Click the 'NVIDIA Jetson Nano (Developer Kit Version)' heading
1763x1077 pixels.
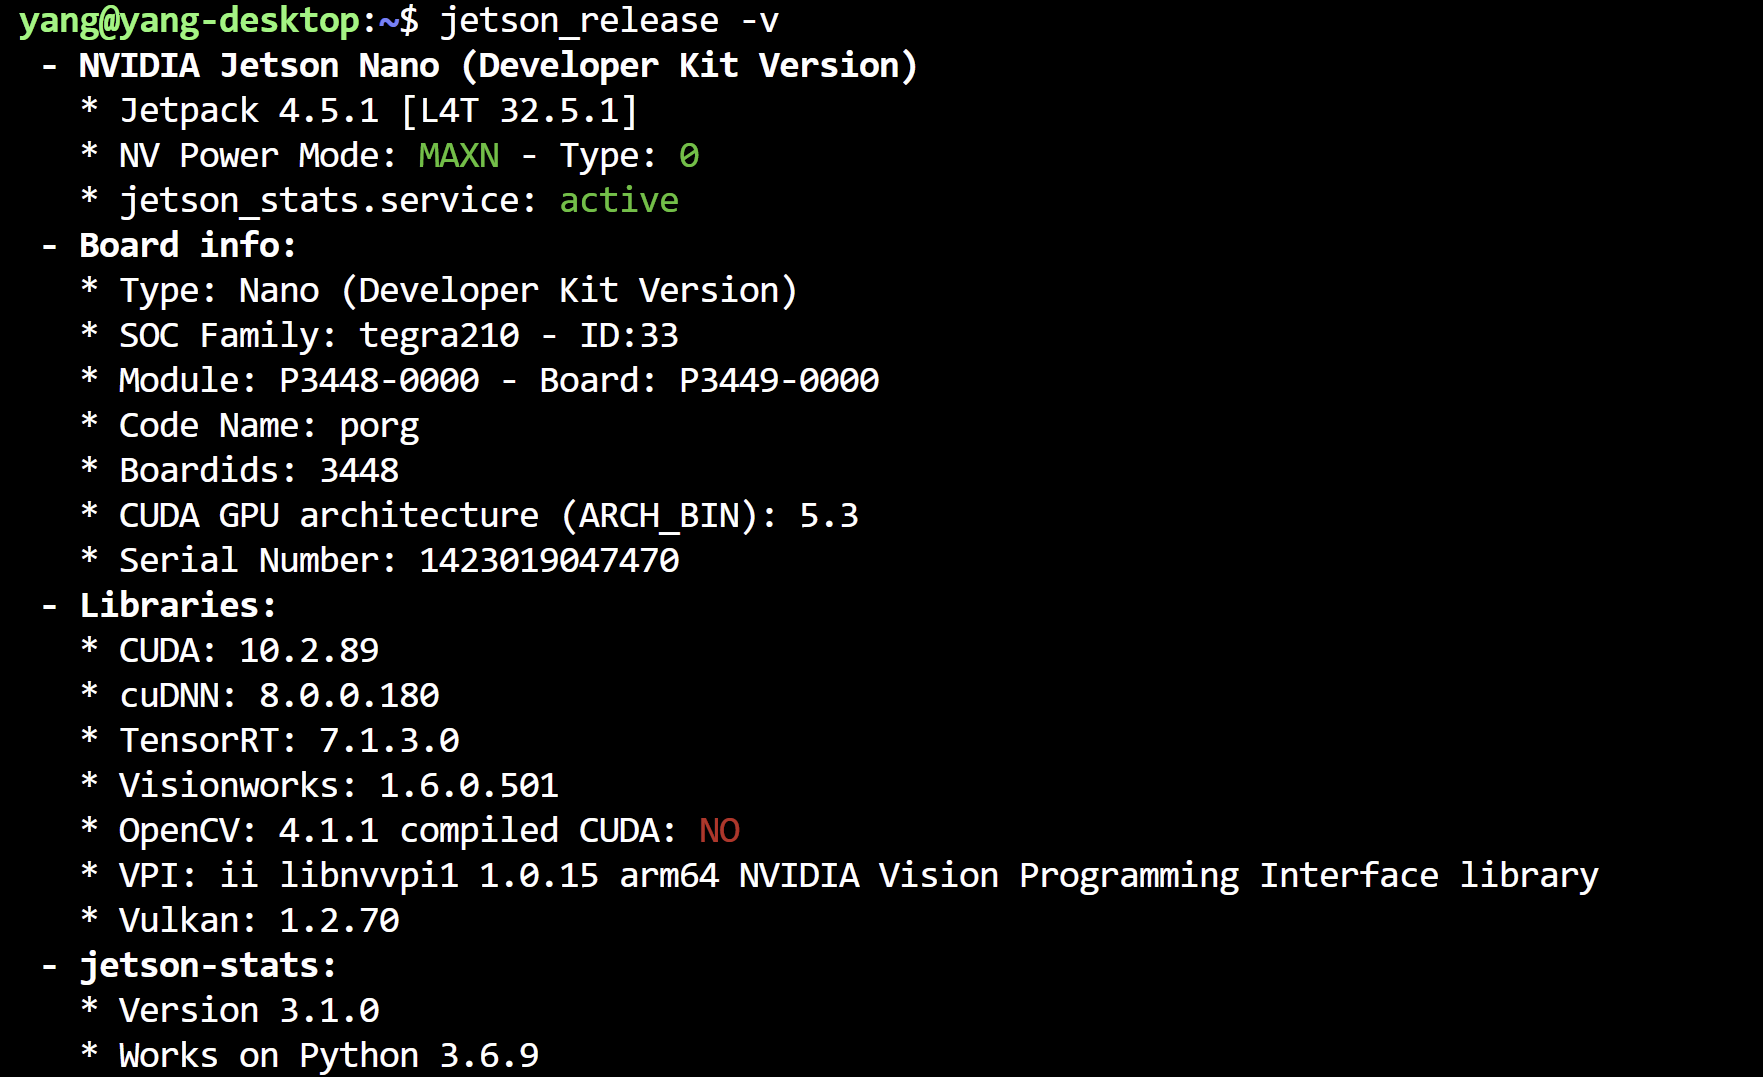point(498,66)
